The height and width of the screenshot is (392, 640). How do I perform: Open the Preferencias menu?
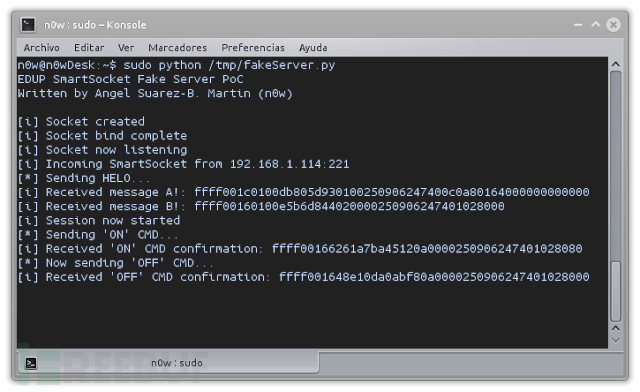pyautogui.click(x=253, y=48)
